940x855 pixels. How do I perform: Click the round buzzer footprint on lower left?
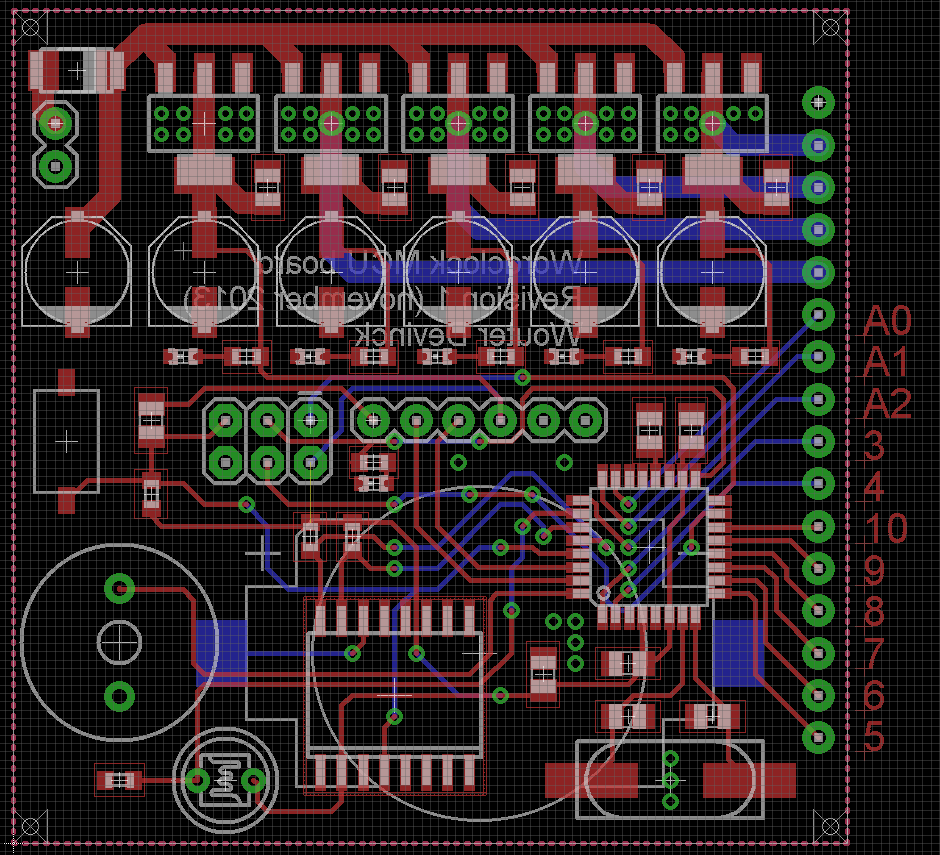pos(120,640)
